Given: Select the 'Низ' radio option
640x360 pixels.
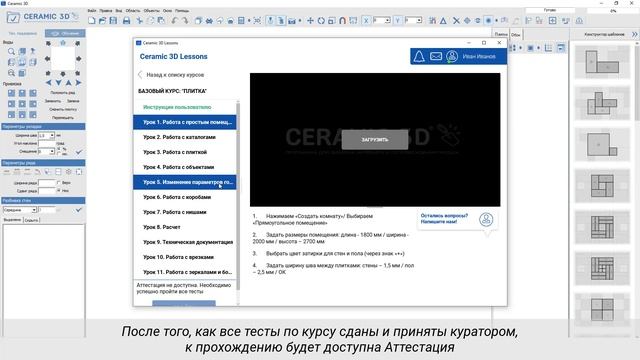Looking at the screenshot, I should 59,191.
